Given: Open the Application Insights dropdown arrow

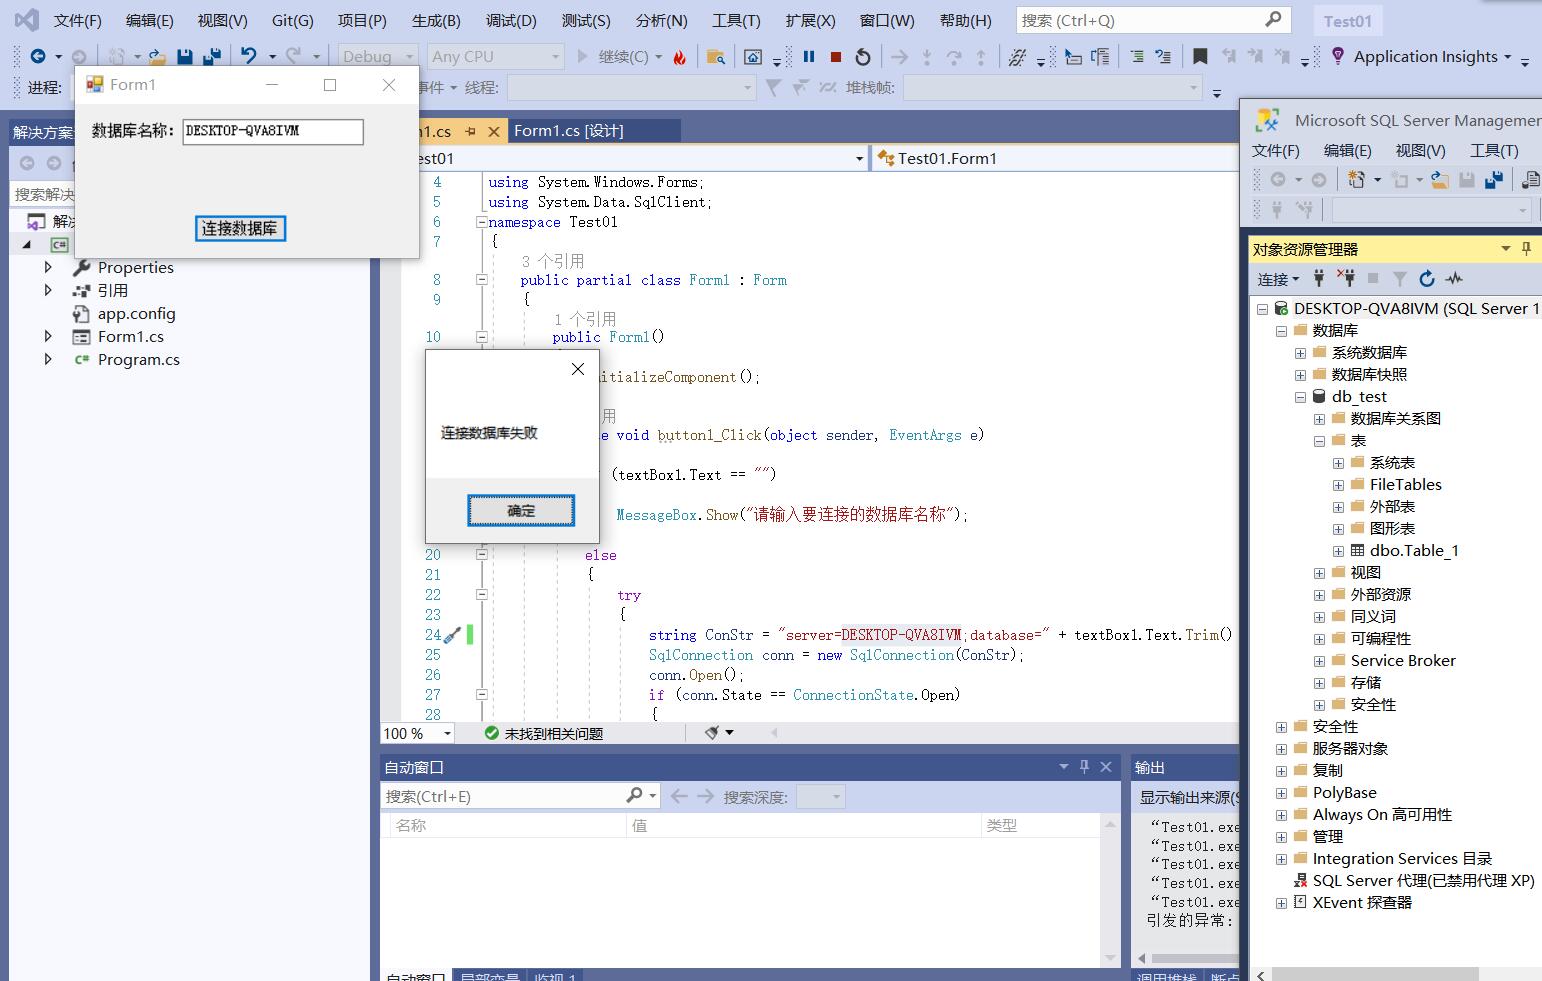Looking at the screenshot, I should [1508, 57].
